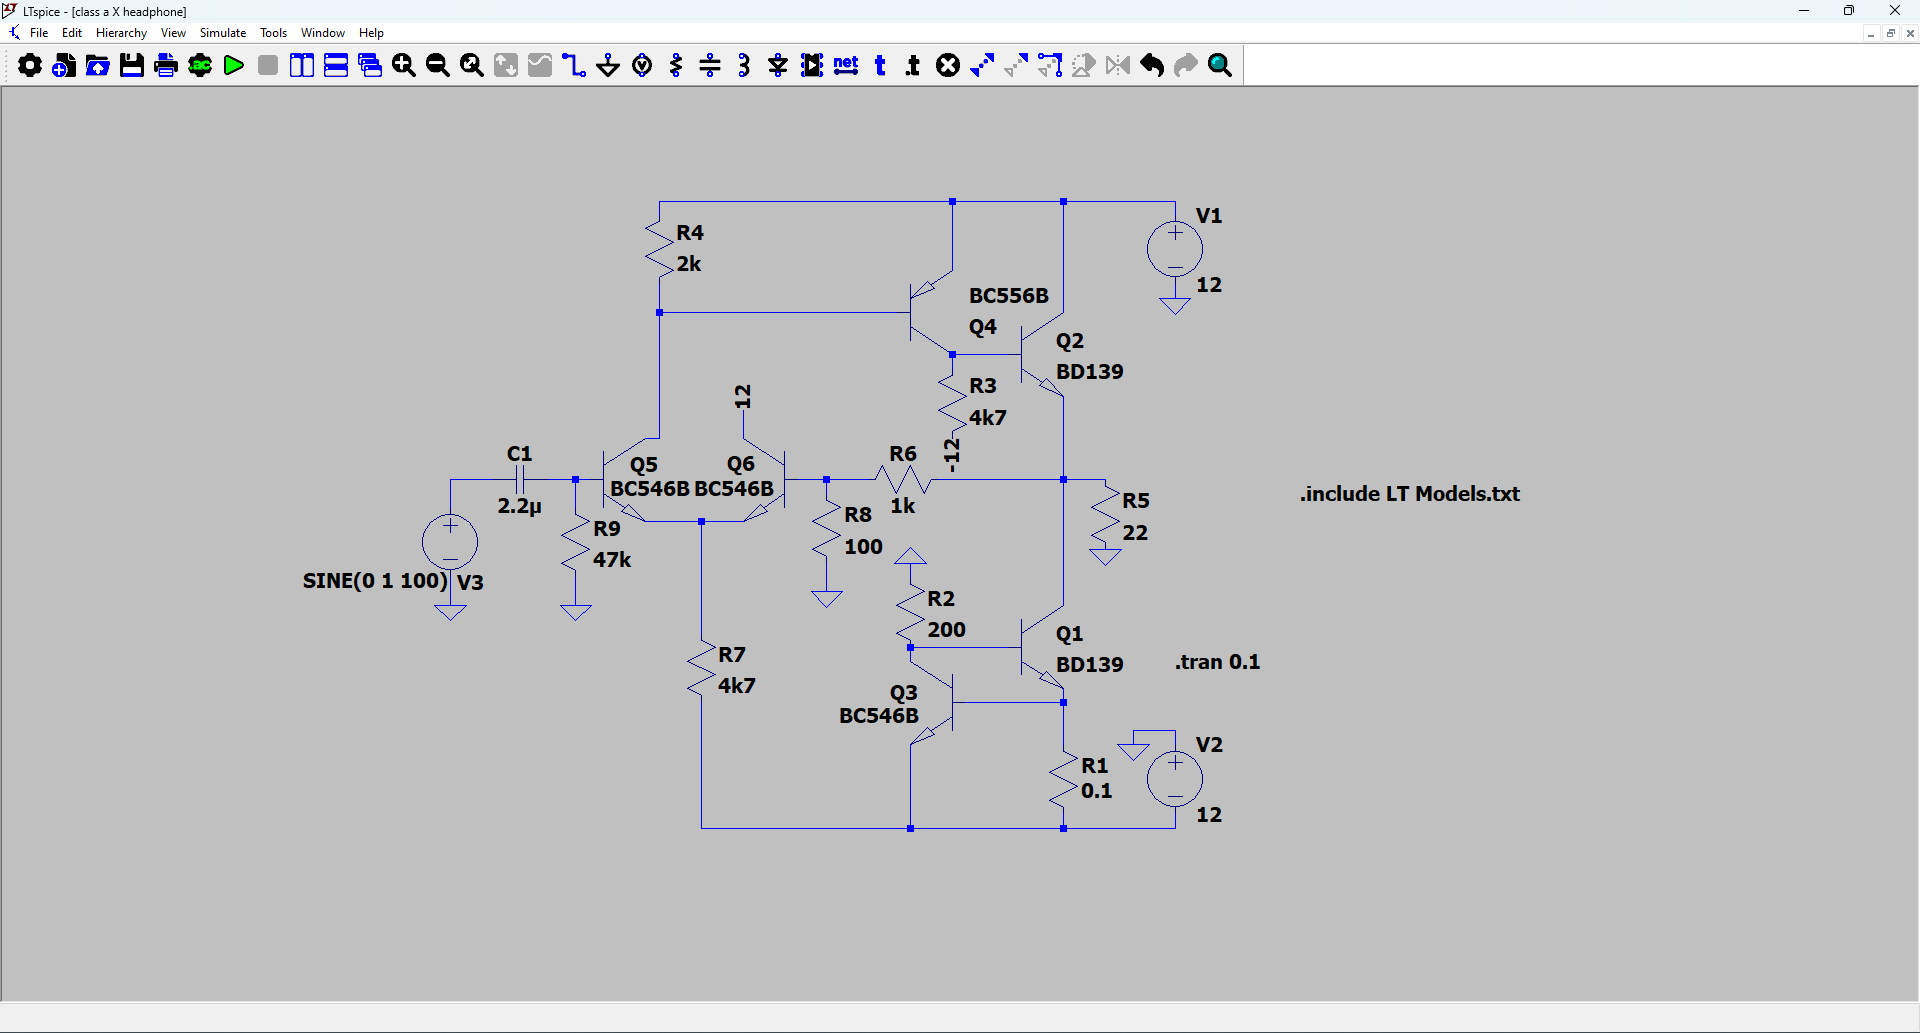
Task: Click the R2 200 resistor value
Action: 946,630
